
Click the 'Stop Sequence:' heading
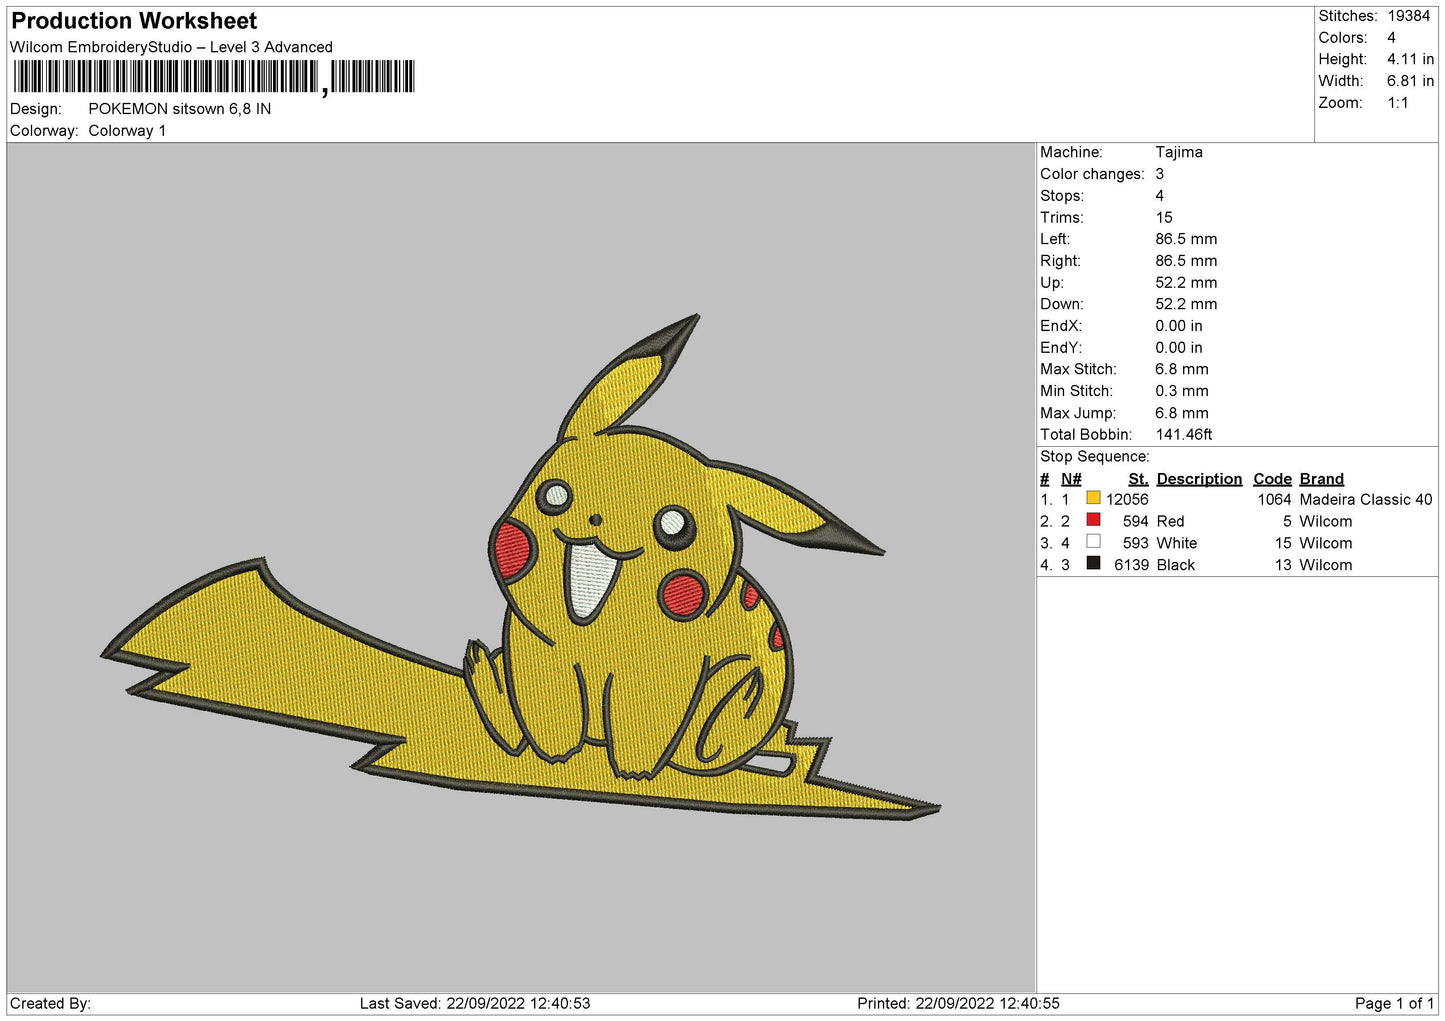1095,457
